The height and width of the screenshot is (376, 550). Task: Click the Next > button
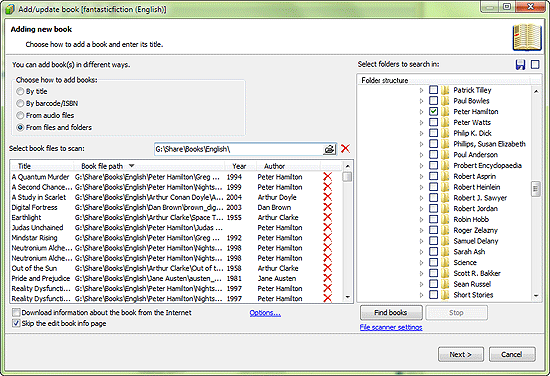461,354
